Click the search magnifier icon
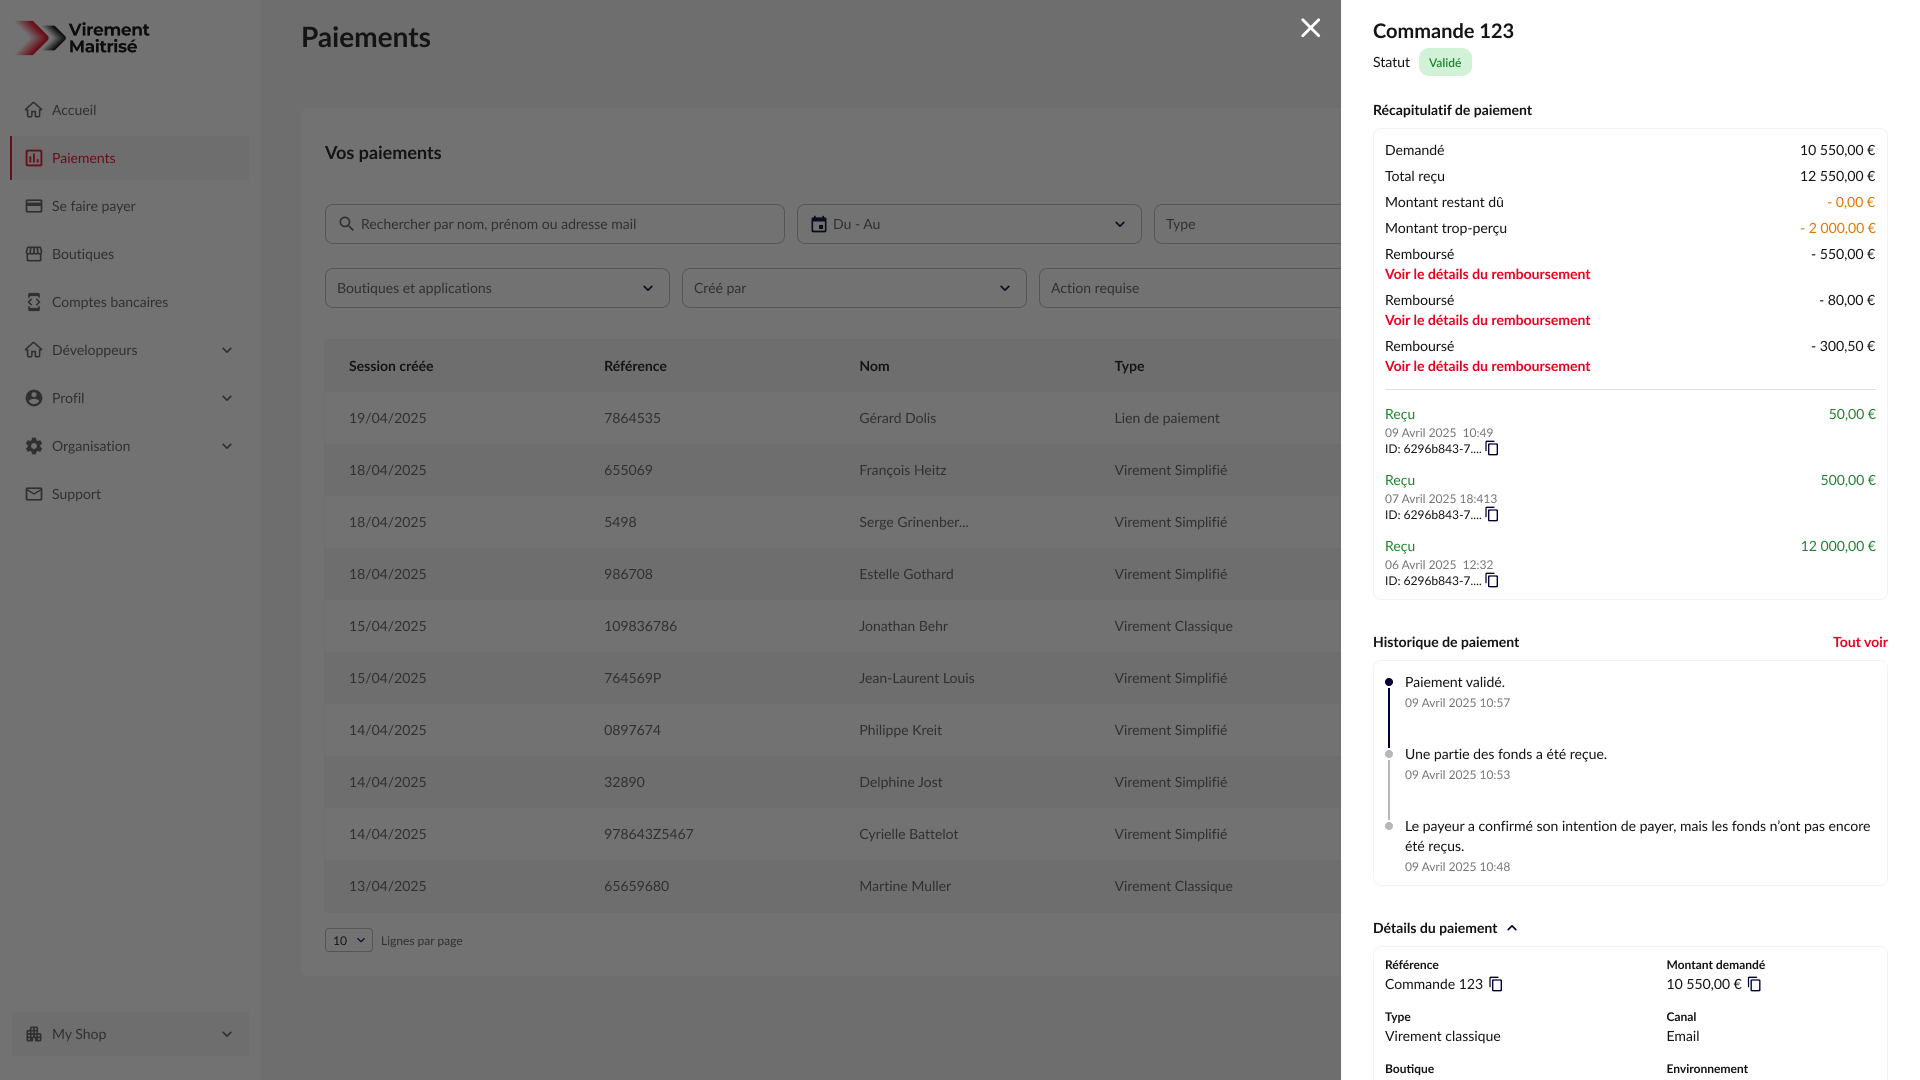1920x1080 pixels. (x=346, y=224)
